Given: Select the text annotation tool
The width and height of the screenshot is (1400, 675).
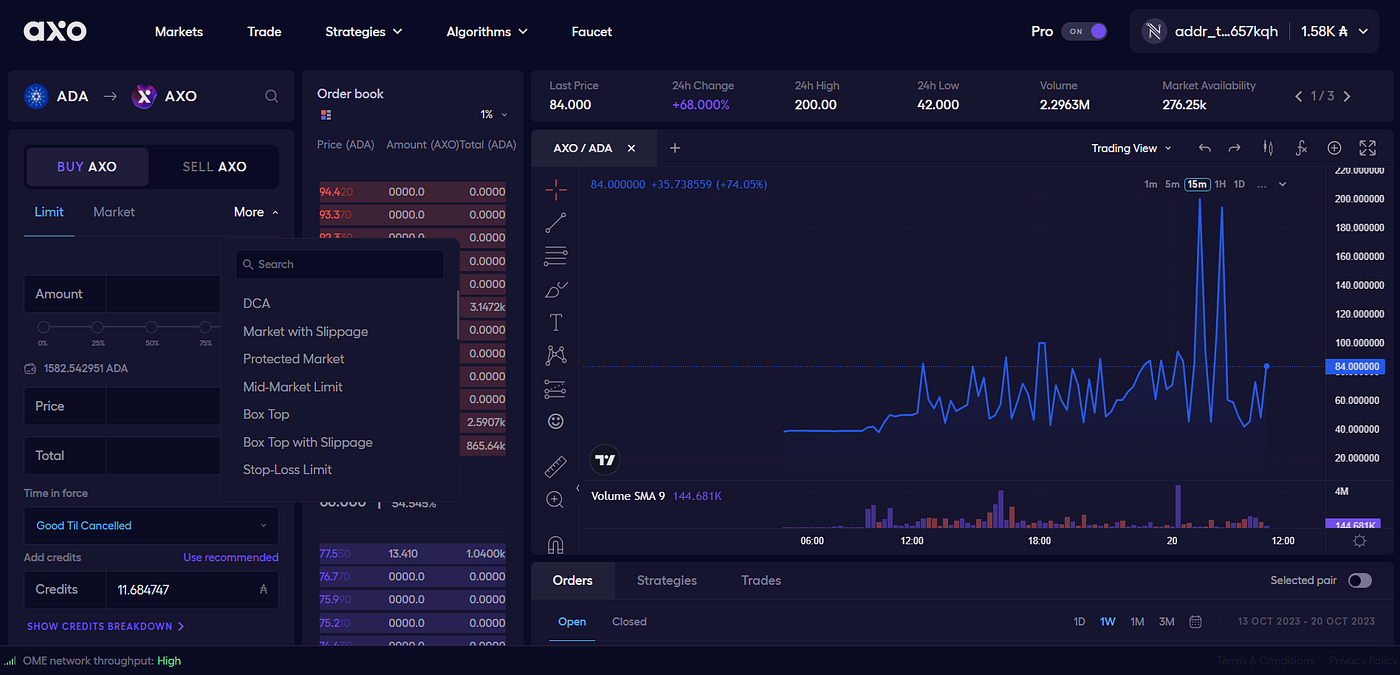Looking at the screenshot, I should pyautogui.click(x=556, y=322).
